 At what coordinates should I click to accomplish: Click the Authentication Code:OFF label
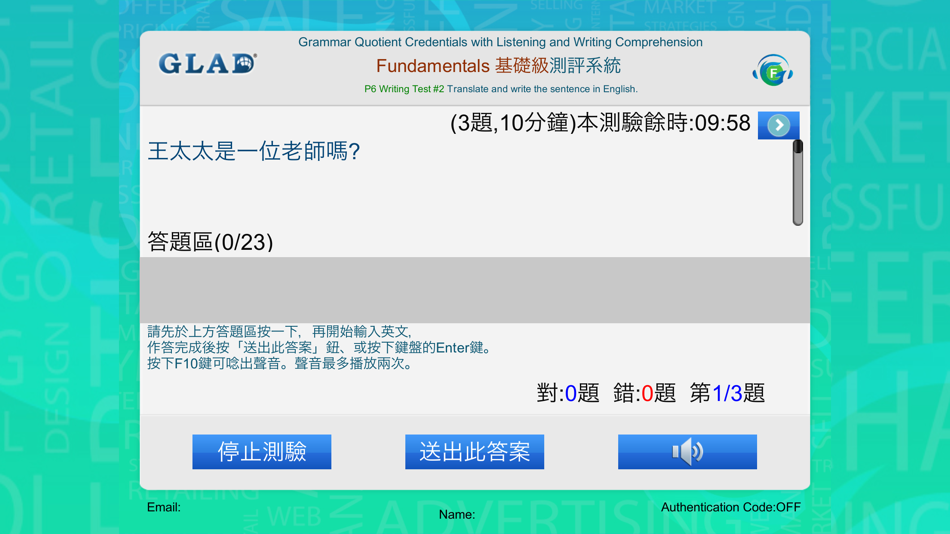tap(731, 507)
